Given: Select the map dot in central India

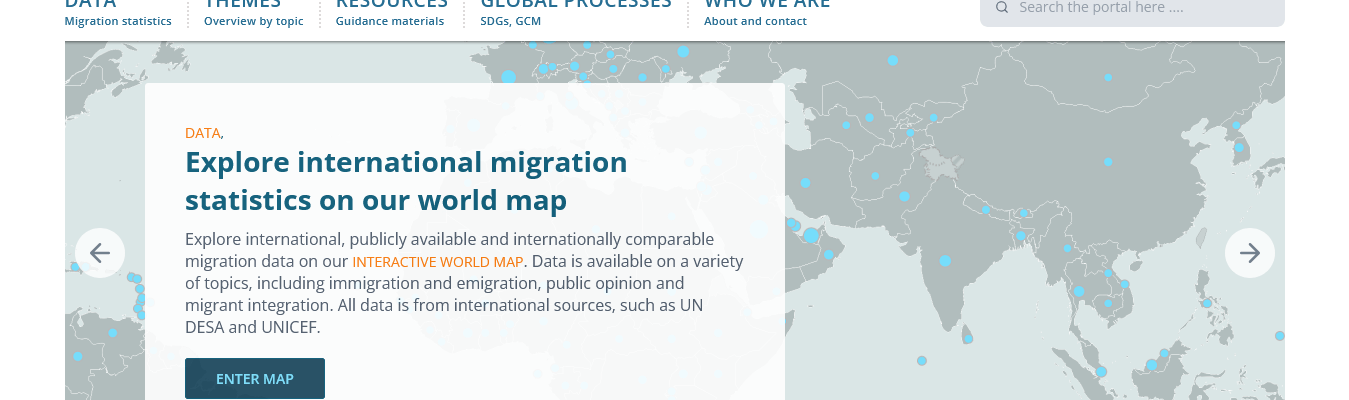Looking at the screenshot, I should click(945, 261).
